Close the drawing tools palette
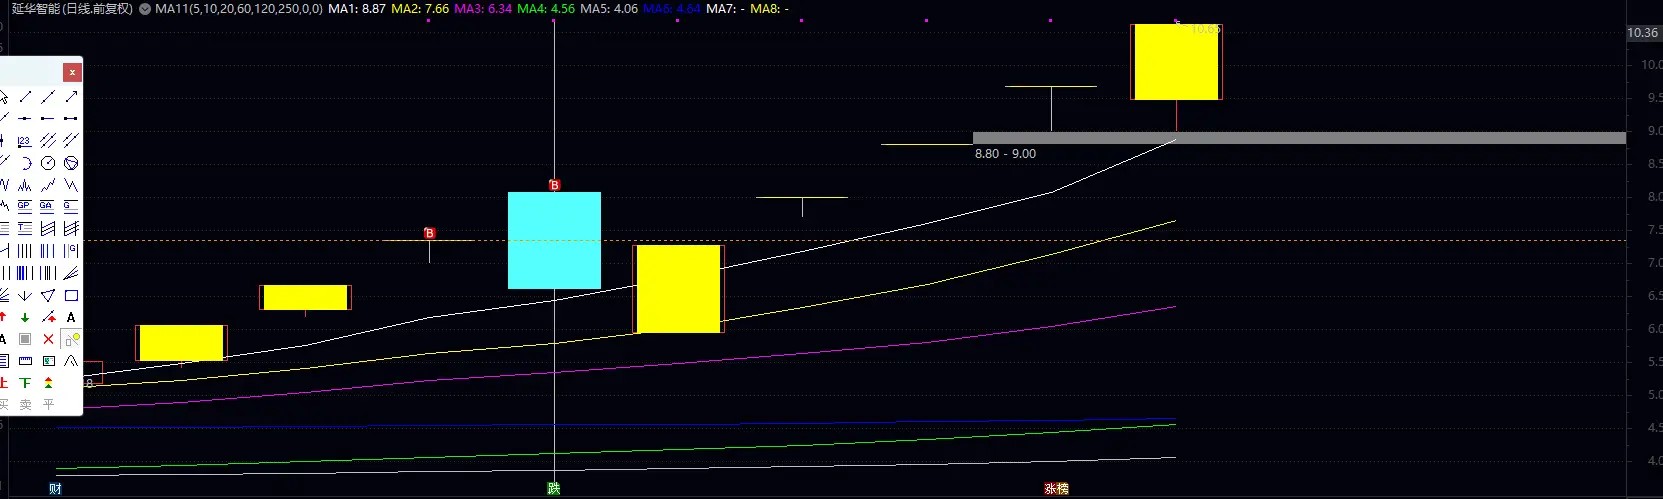Viewport: 1663px width, 499px height. [71, 72]
